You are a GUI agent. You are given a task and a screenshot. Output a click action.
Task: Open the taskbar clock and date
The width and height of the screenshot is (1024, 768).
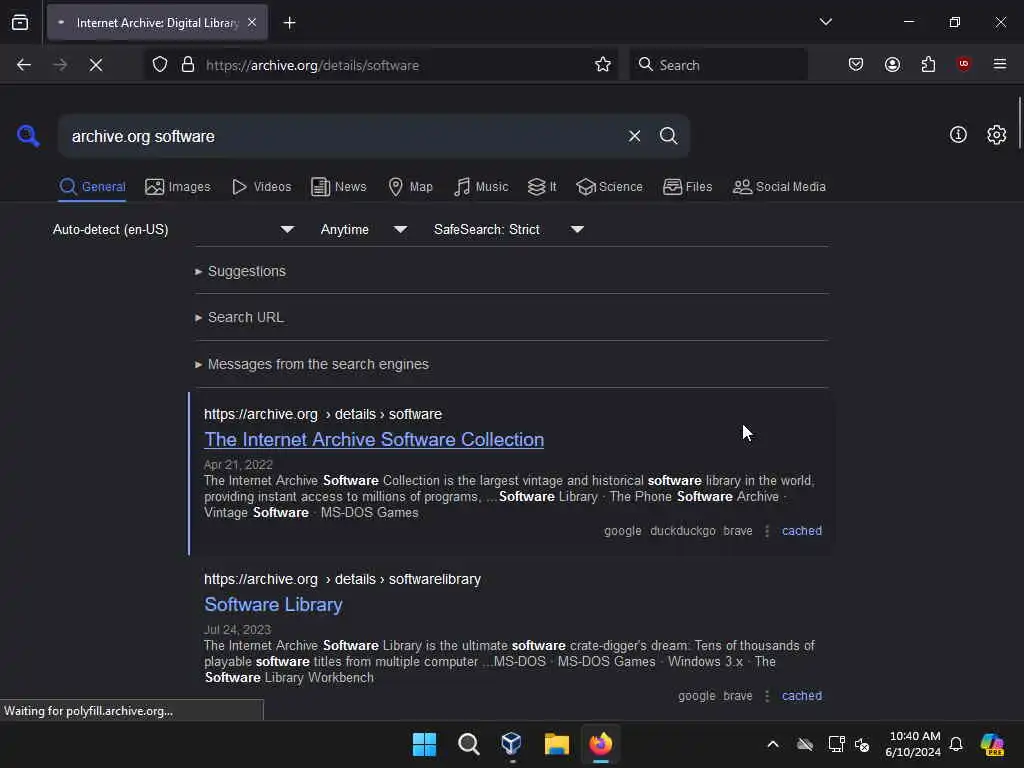pos(913,744)
